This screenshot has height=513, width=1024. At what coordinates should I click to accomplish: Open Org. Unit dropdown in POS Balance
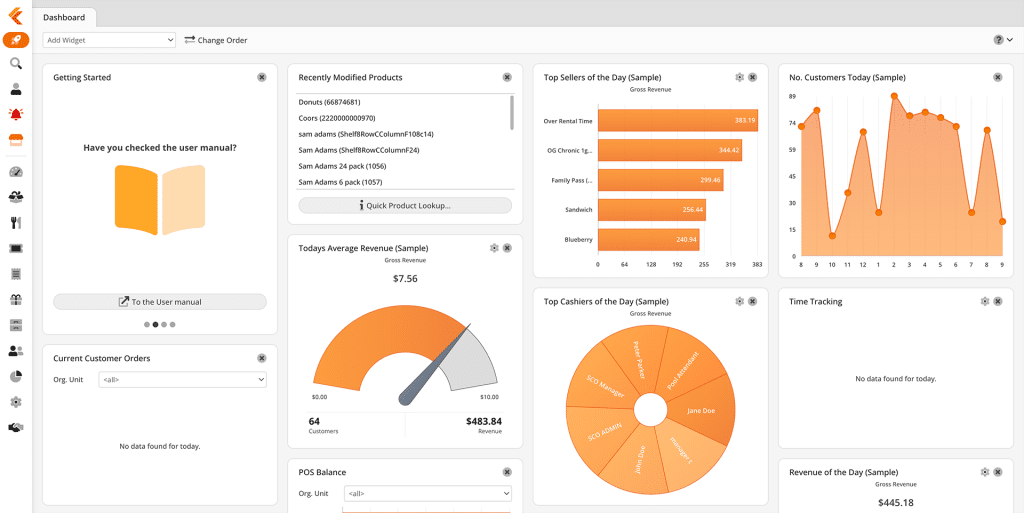[427, 493]
